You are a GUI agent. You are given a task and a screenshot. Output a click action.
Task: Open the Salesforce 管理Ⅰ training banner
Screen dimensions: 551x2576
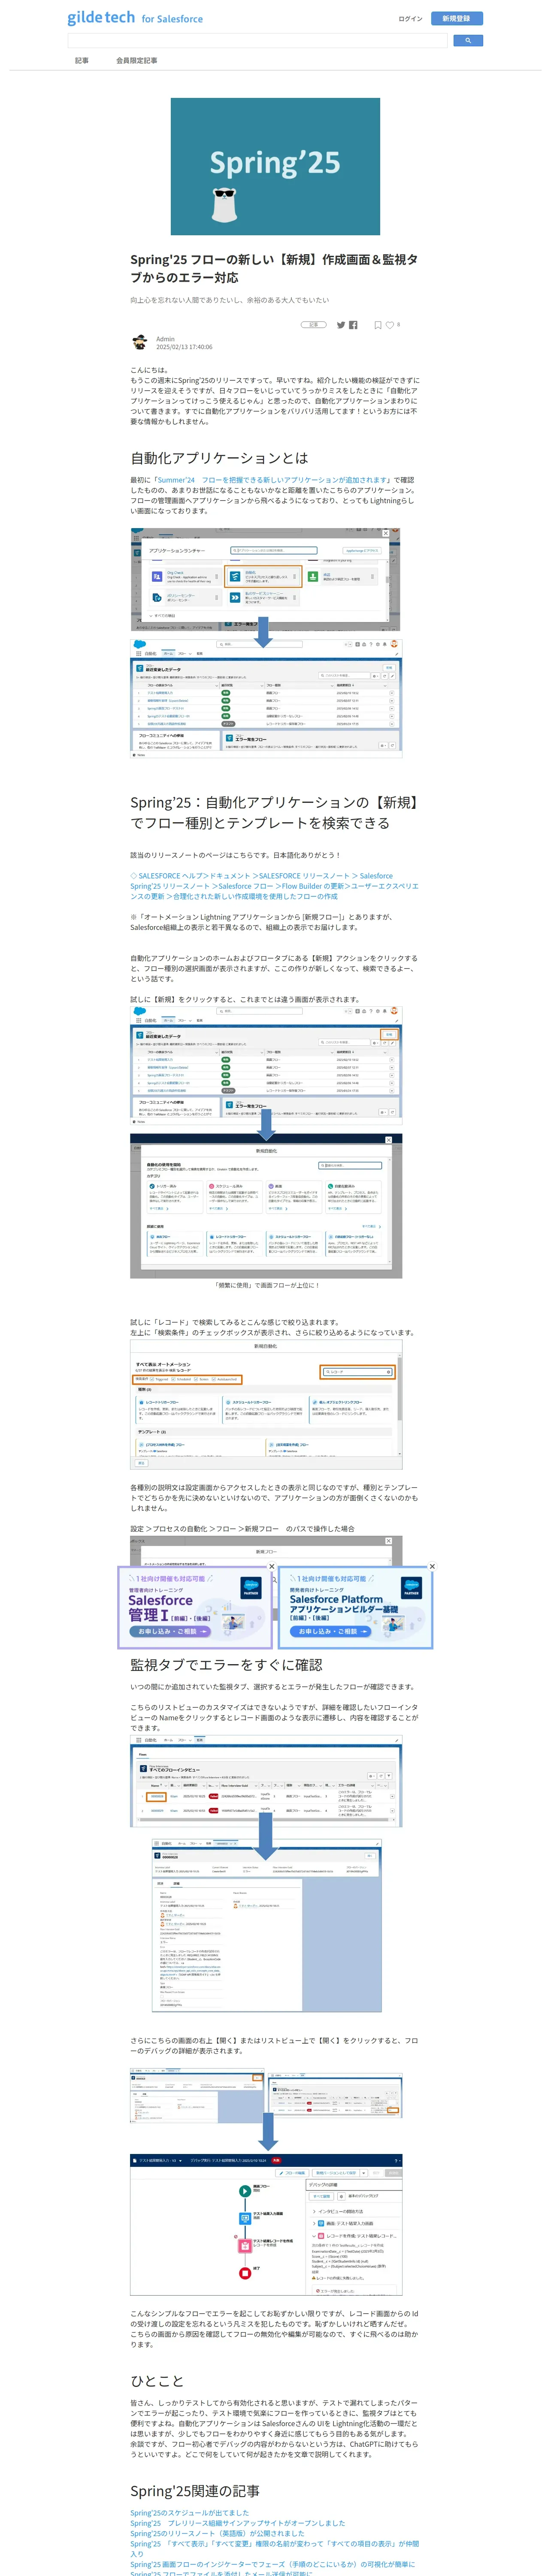(x=195, y=1608)
